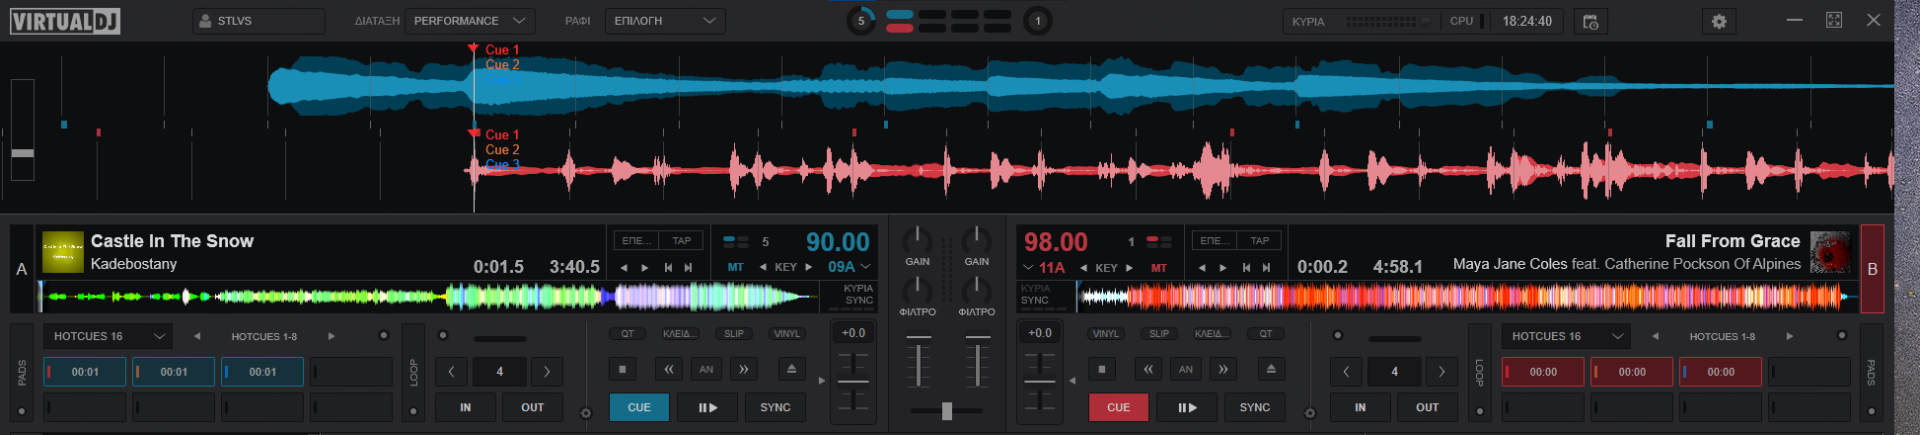
Task: Set loop OUT point on deck B
Action: (1427, 407)
